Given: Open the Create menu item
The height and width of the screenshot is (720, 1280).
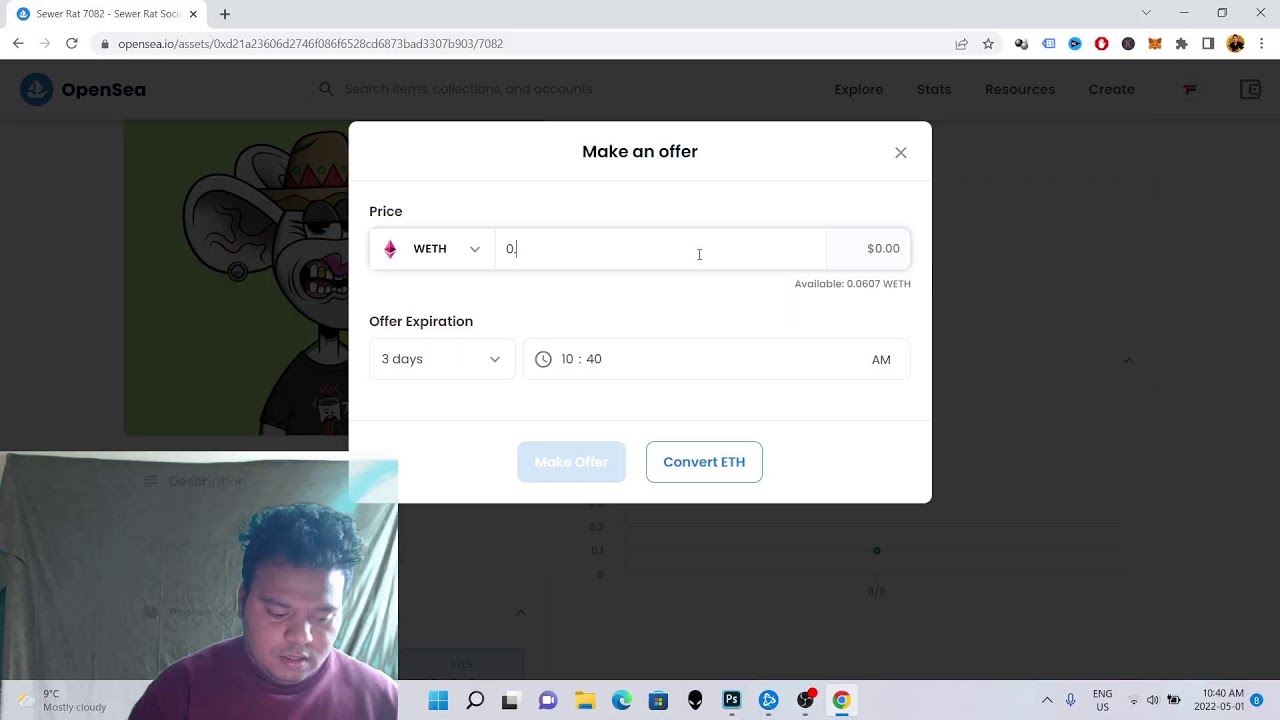Looking at the screenshot, I should coord(1112,89).
